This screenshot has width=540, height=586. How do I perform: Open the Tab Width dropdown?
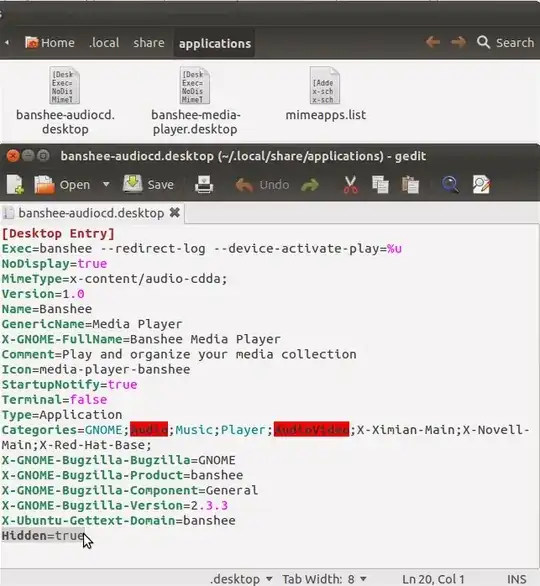tap(324, 579)
